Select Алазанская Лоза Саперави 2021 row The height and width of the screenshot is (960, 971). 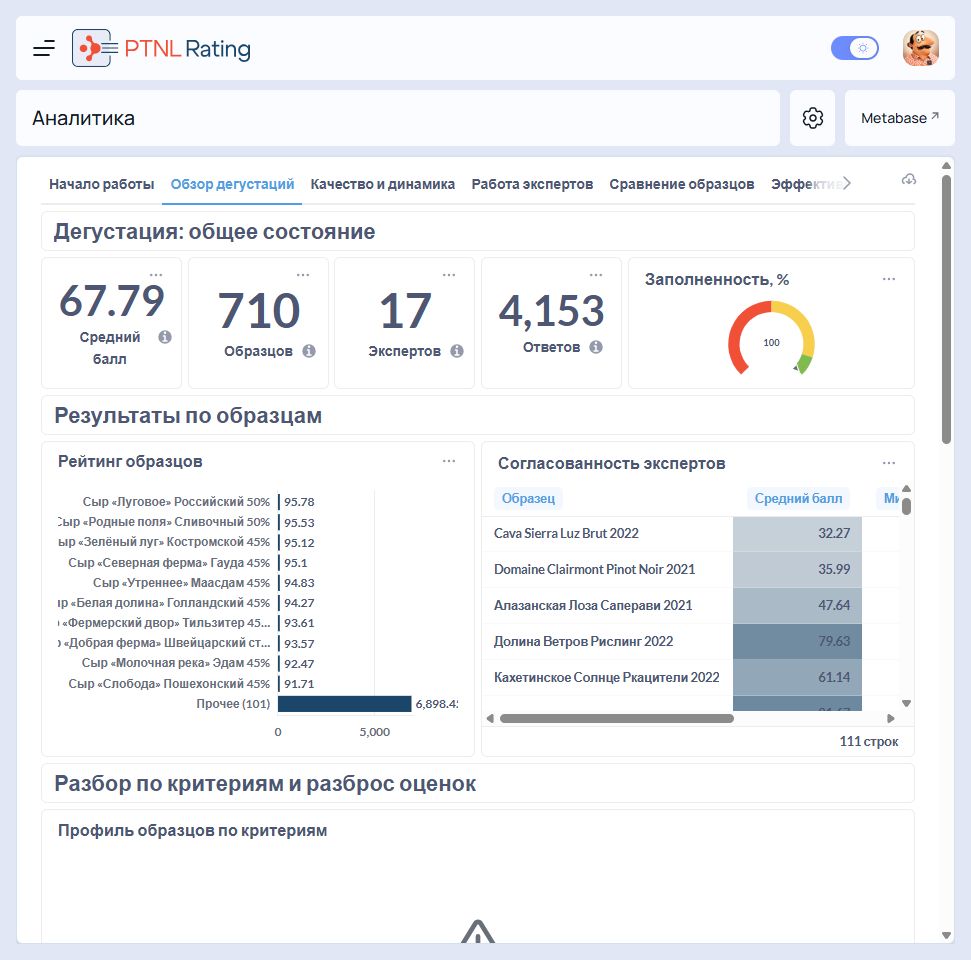pyautogui.click(x=690, y=605)
